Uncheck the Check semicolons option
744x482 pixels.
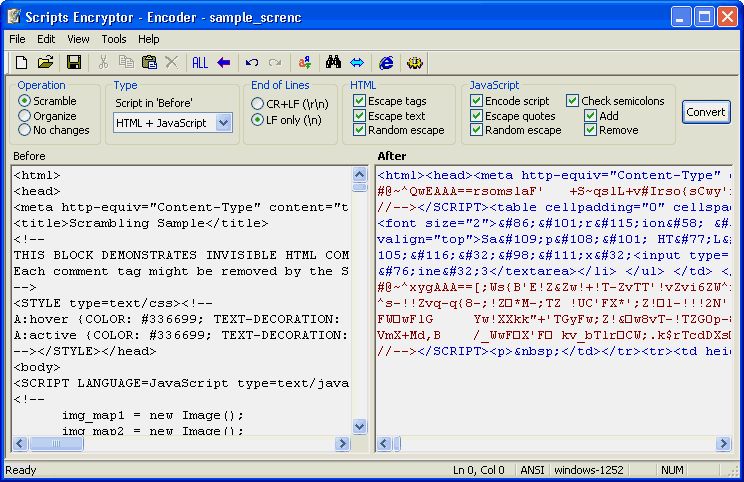572,101
